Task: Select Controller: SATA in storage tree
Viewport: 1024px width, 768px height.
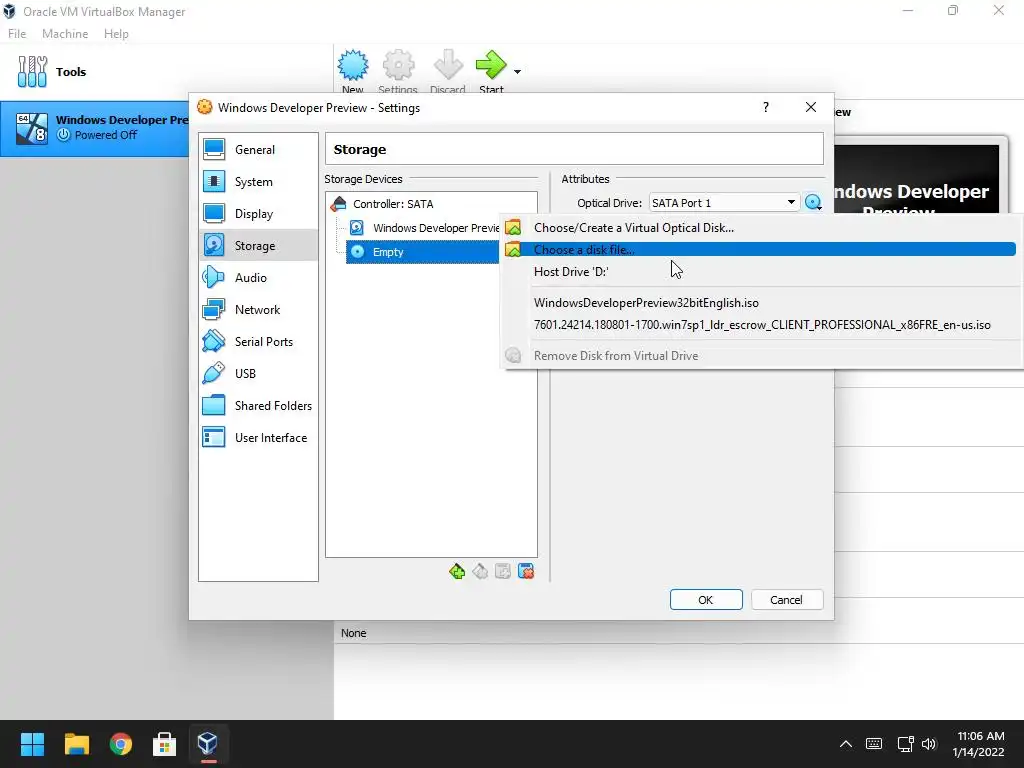Action: point(393,204)
